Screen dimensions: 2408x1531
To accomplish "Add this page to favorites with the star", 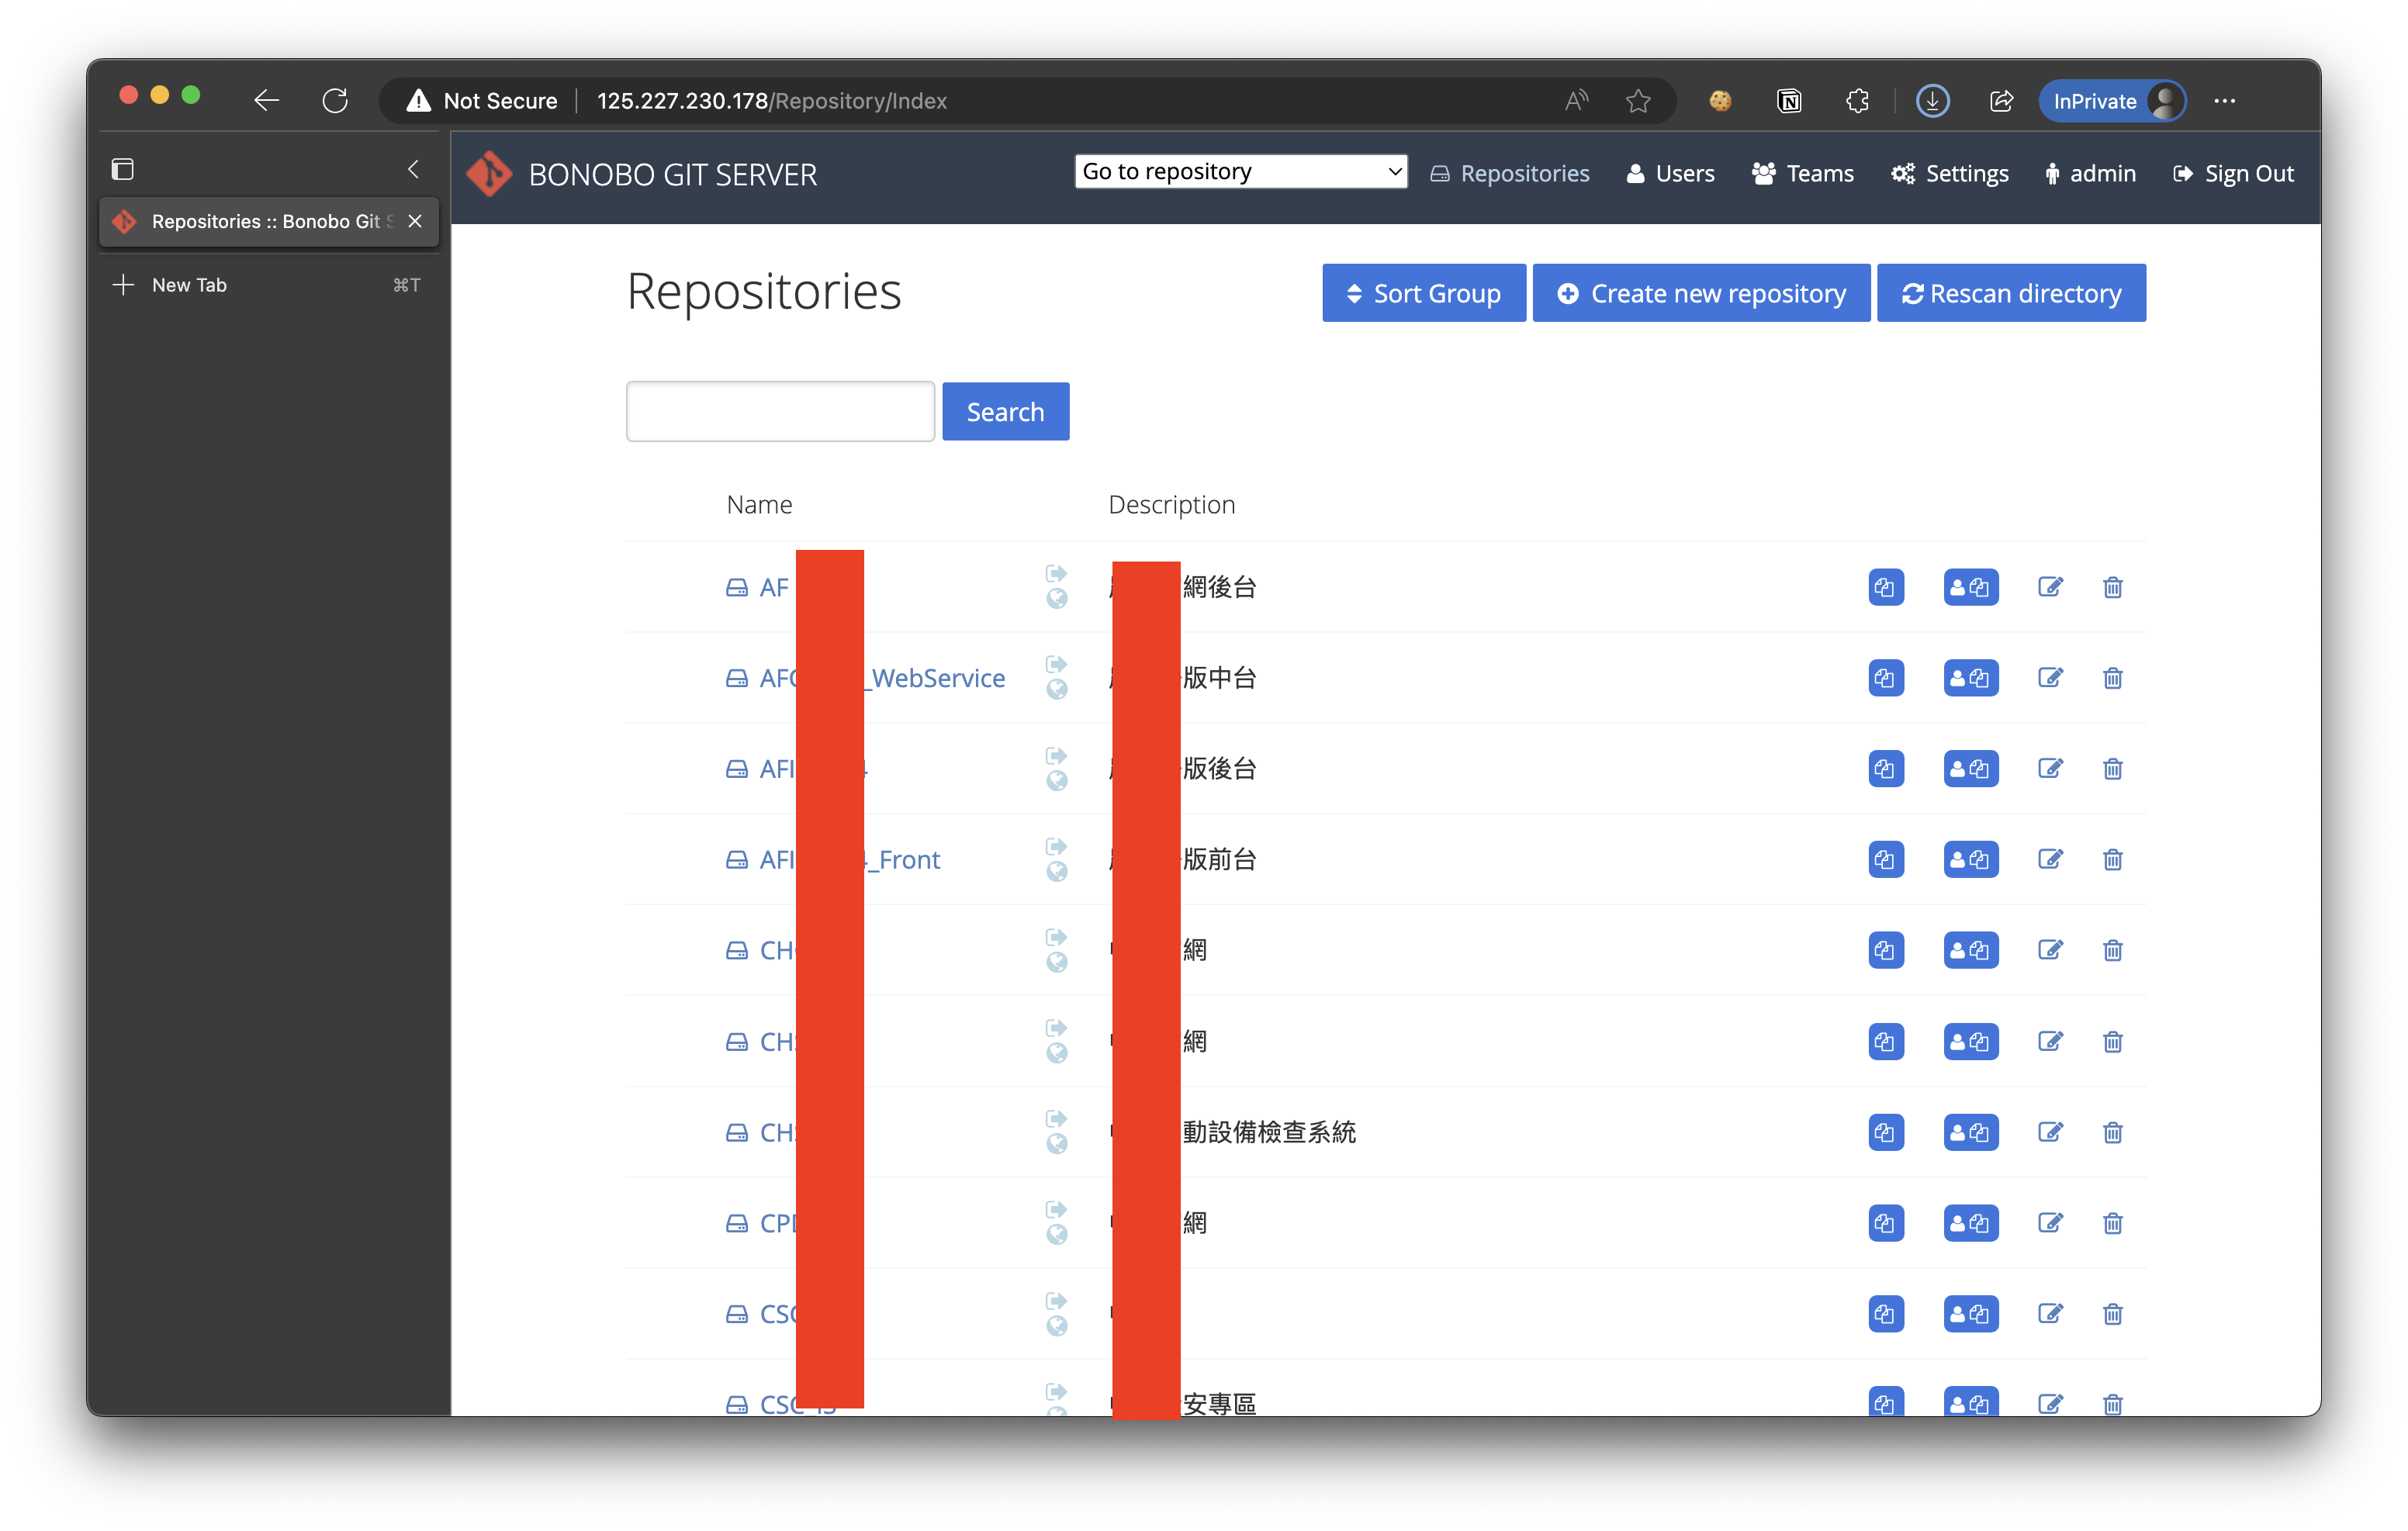I will tap(1637, 101).
